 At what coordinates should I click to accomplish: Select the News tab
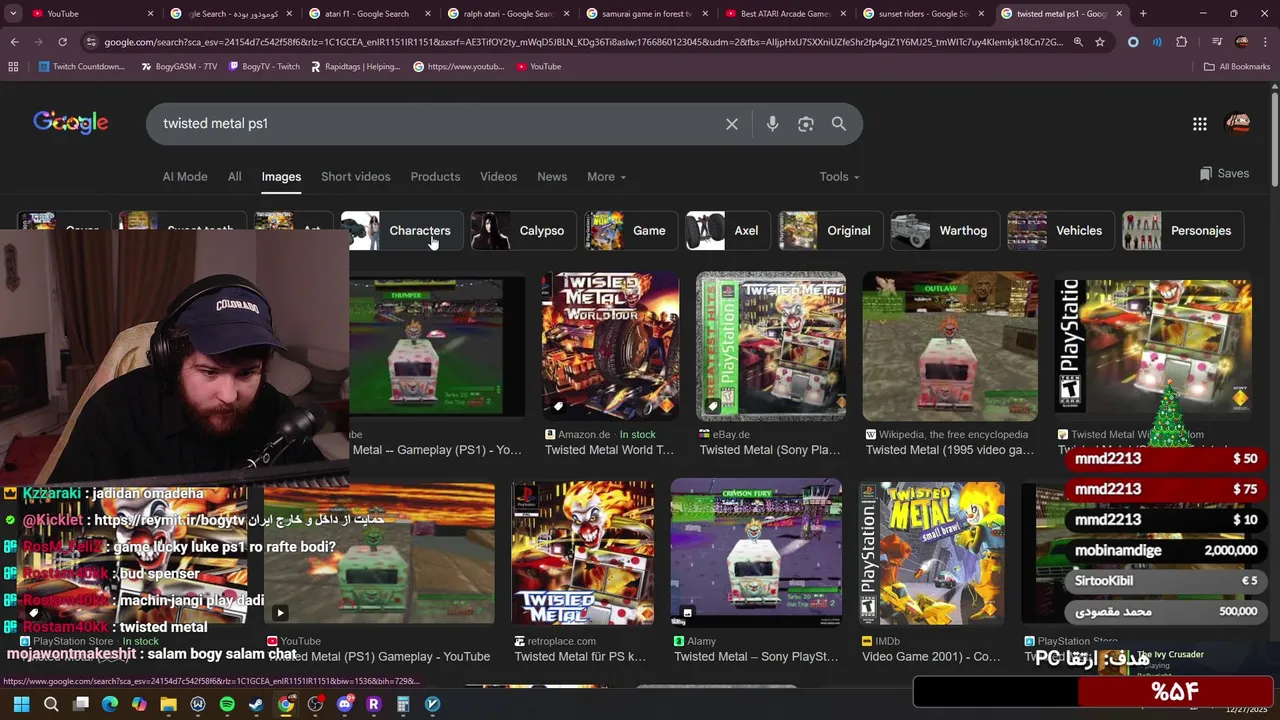coord(552,177)
